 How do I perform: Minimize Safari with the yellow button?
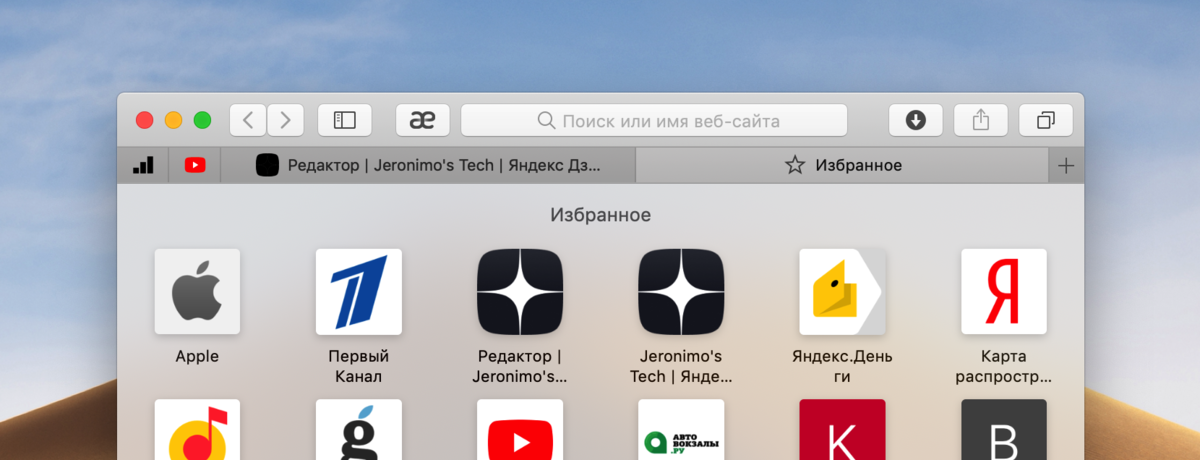[x=174, y=120]
